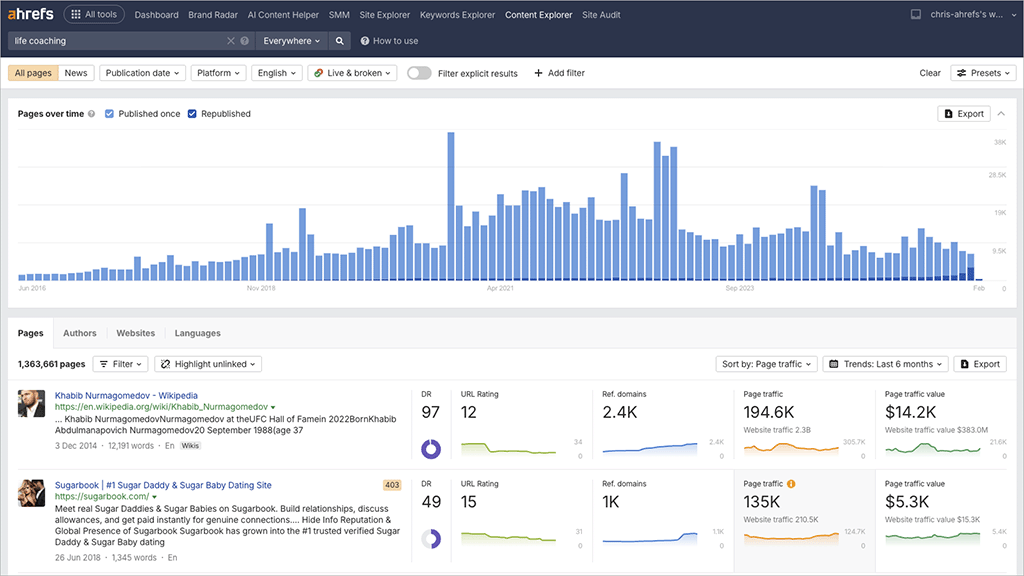
Task: Enable Filter explicit results
Action: tap(418, 72)
